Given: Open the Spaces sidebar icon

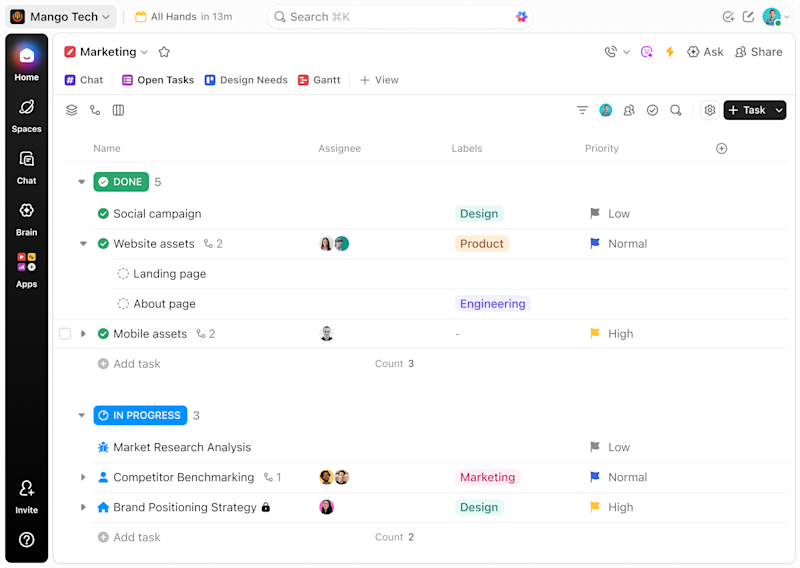Looking at the screenshot, I should coord(27,116).
